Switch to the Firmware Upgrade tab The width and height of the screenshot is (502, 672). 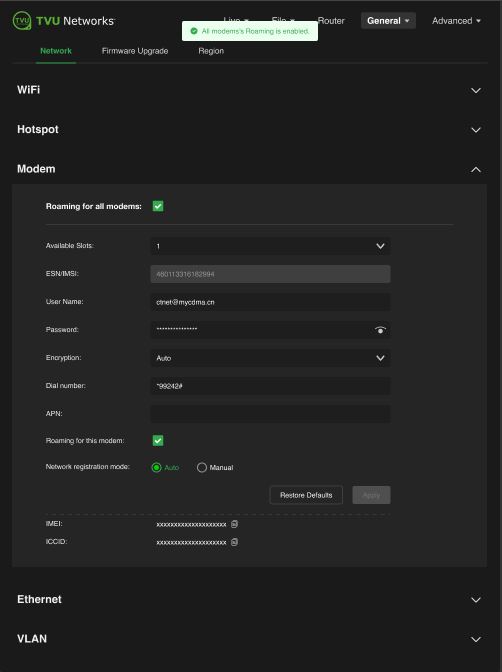coord(135,51)
